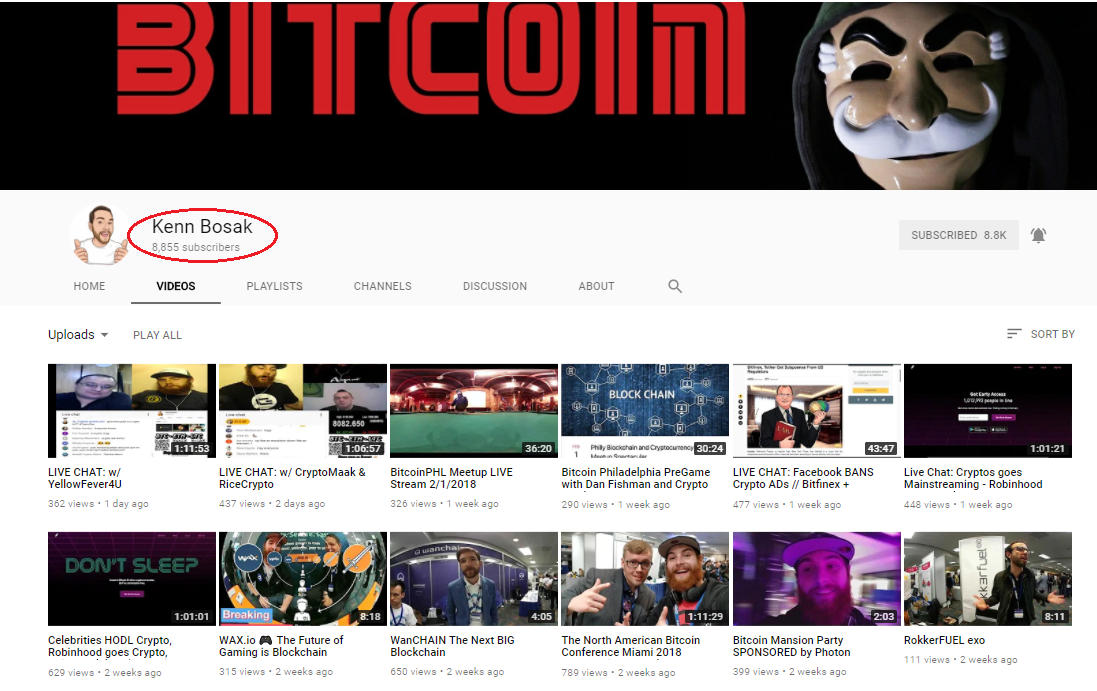The image size is (1097, 691).
Task: Open Bitcoin Philadelphia PreGame video title
Action: 635,478
